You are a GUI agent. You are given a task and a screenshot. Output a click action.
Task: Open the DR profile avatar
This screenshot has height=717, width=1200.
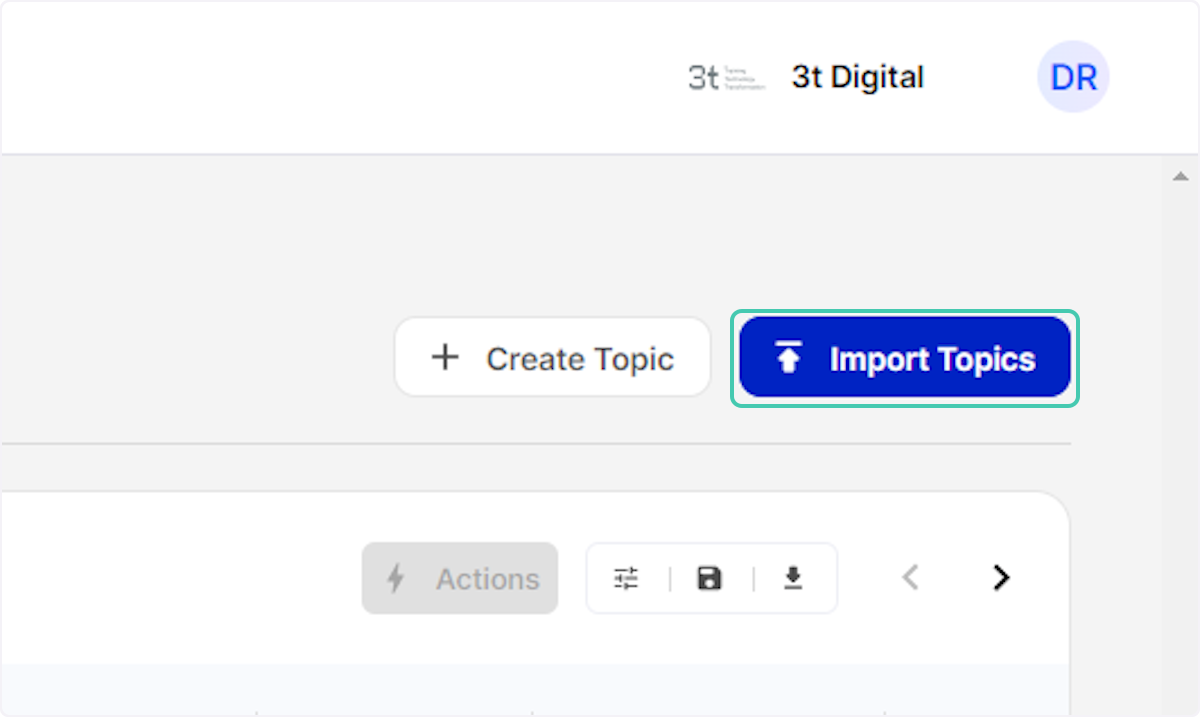[1072, 77]
